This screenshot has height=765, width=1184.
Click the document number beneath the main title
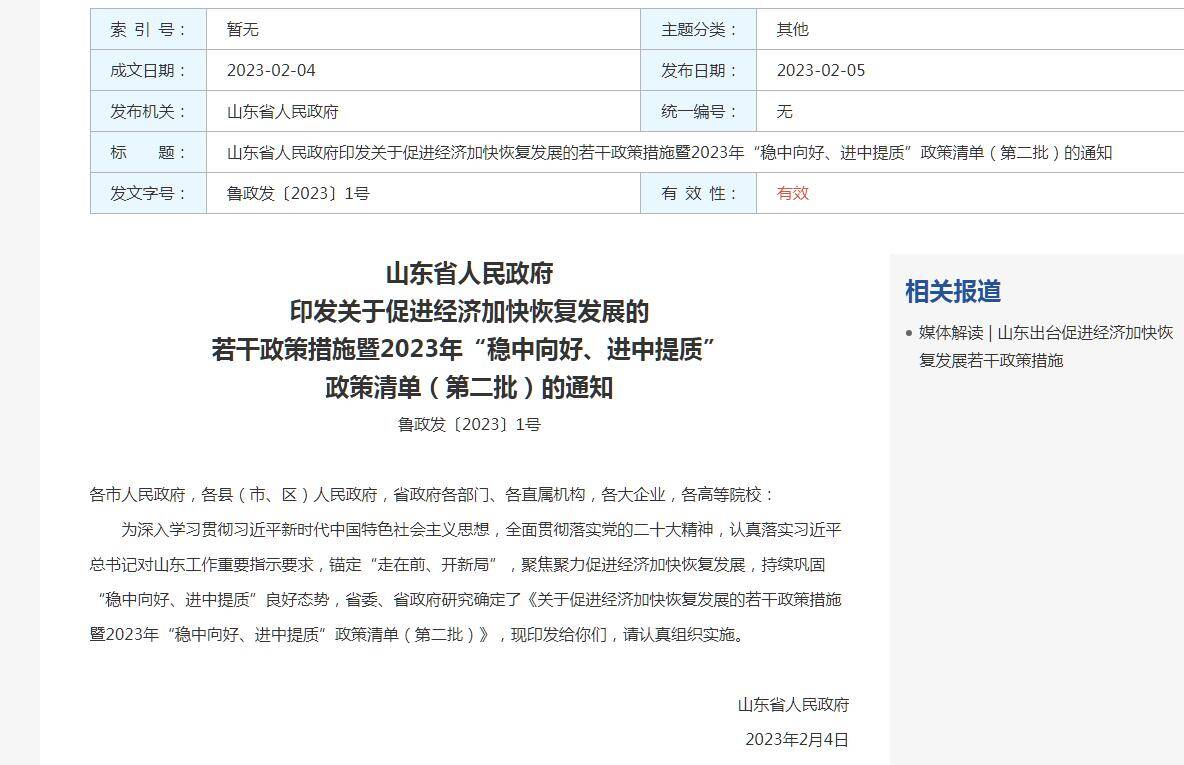(x=469, y=425)
